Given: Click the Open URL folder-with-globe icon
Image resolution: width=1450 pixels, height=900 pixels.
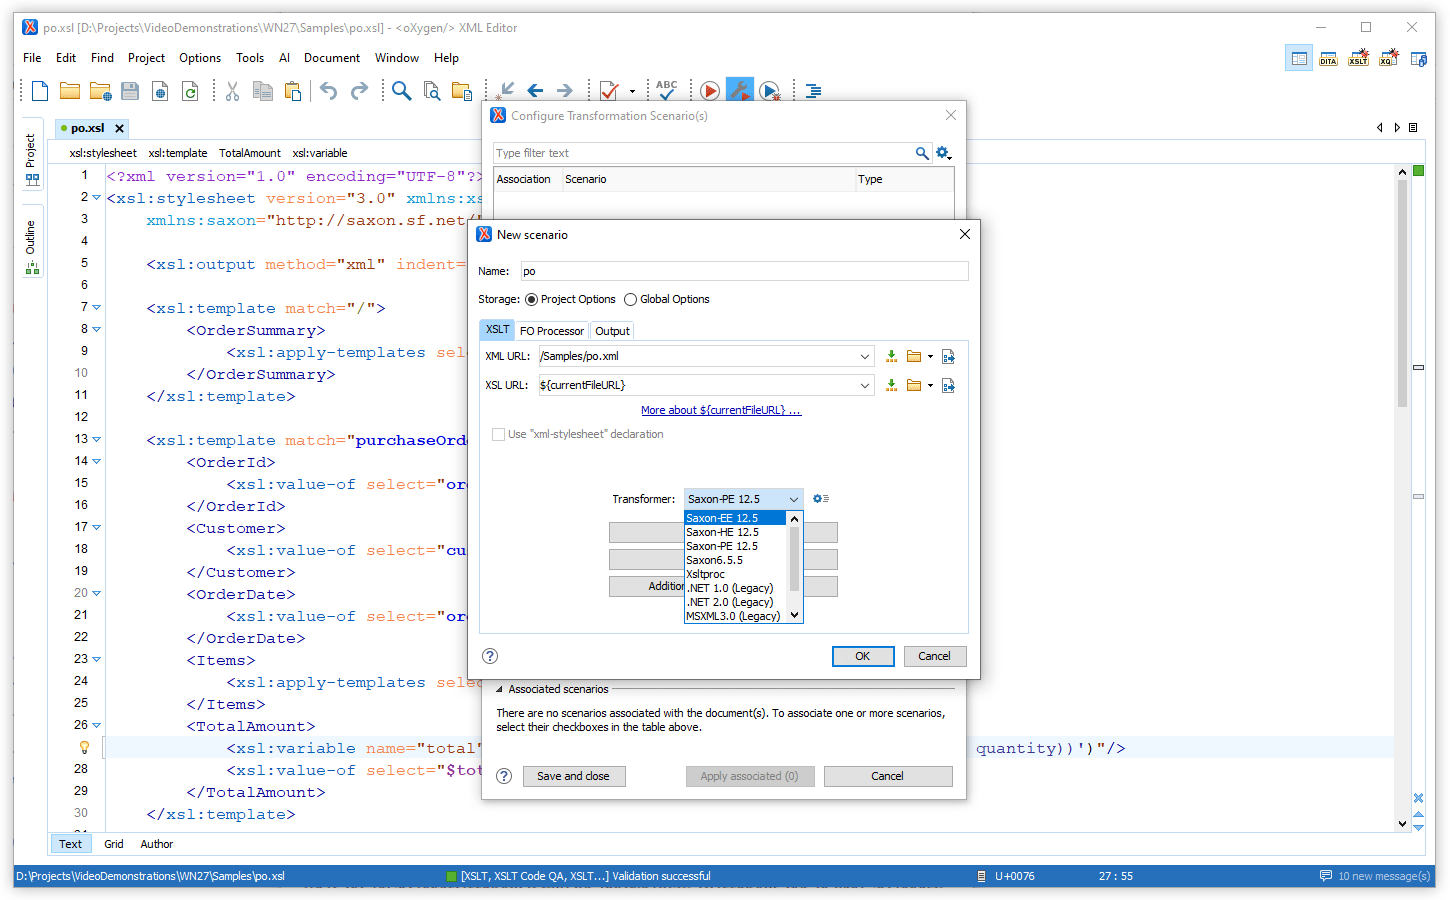Looking at the screenshot, I should click(x=100, y=91).
